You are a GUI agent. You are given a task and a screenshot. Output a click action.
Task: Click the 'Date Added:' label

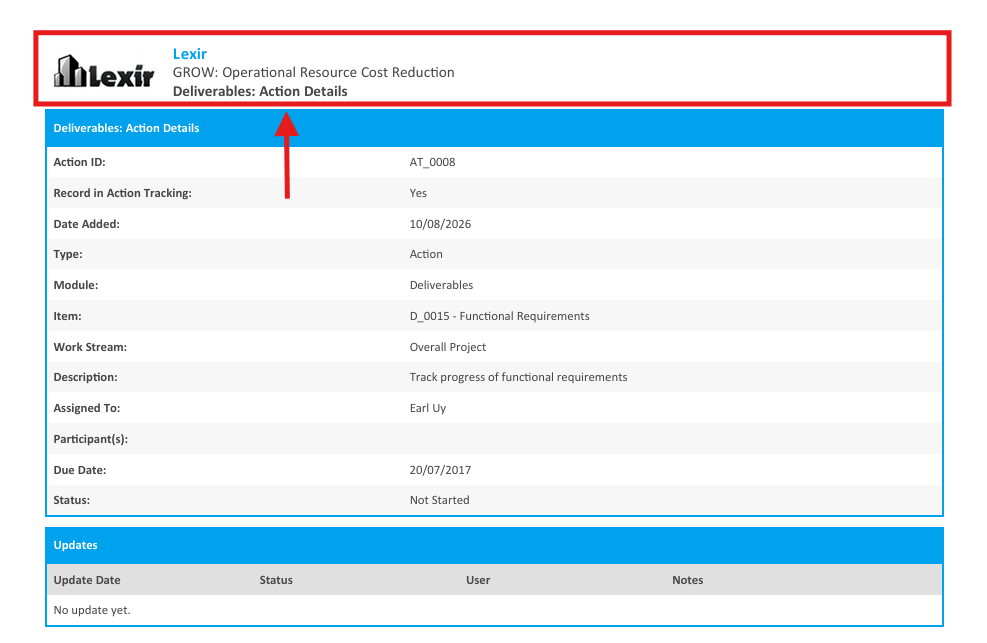(x=86, y=224)
